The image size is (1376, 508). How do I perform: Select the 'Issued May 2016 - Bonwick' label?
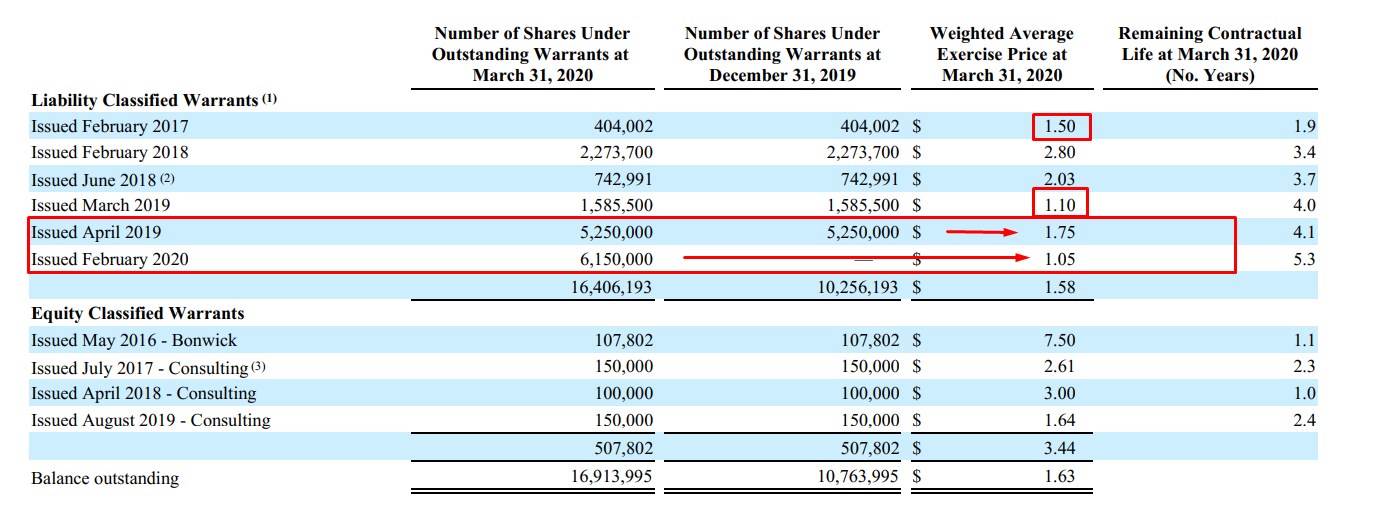tap(134, 340)
